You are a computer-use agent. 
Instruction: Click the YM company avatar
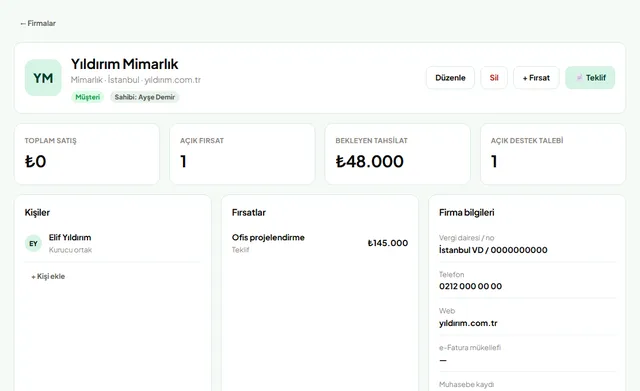(x=43, y=78)
